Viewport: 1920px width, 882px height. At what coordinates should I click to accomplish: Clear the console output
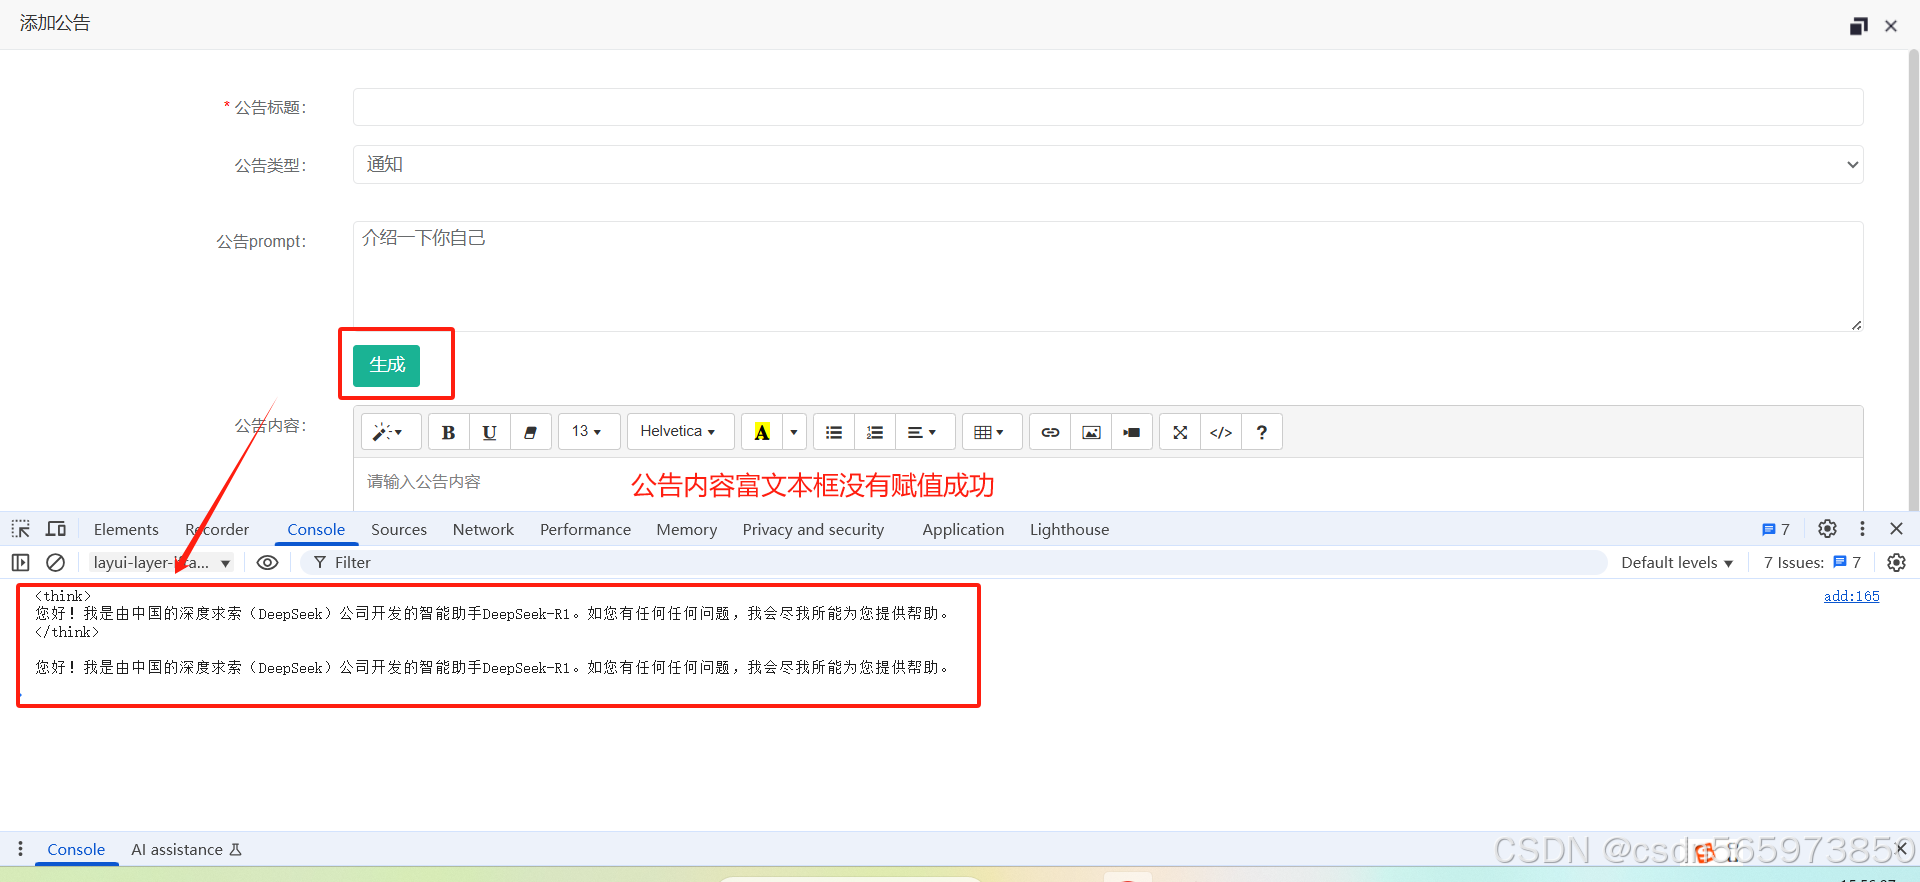pos(56,563)
